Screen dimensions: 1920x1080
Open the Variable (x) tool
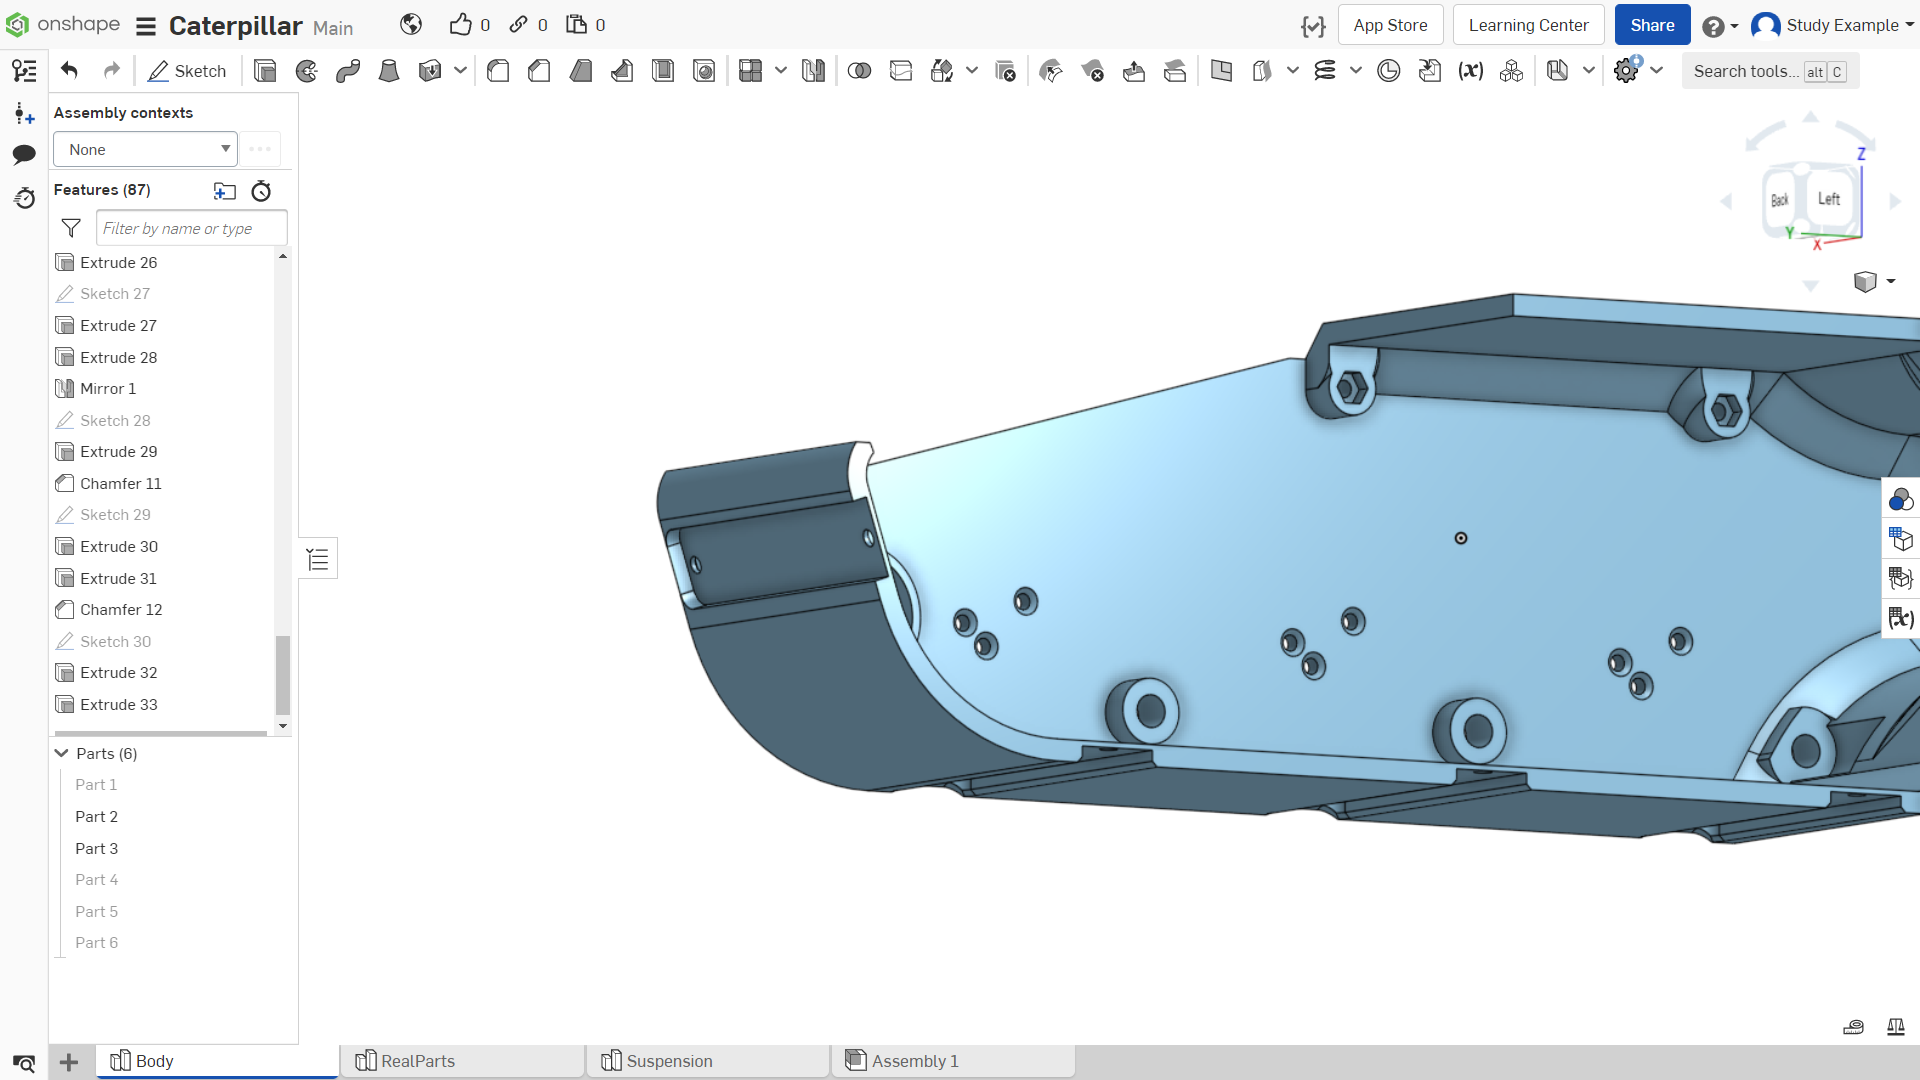[1470, 71]
